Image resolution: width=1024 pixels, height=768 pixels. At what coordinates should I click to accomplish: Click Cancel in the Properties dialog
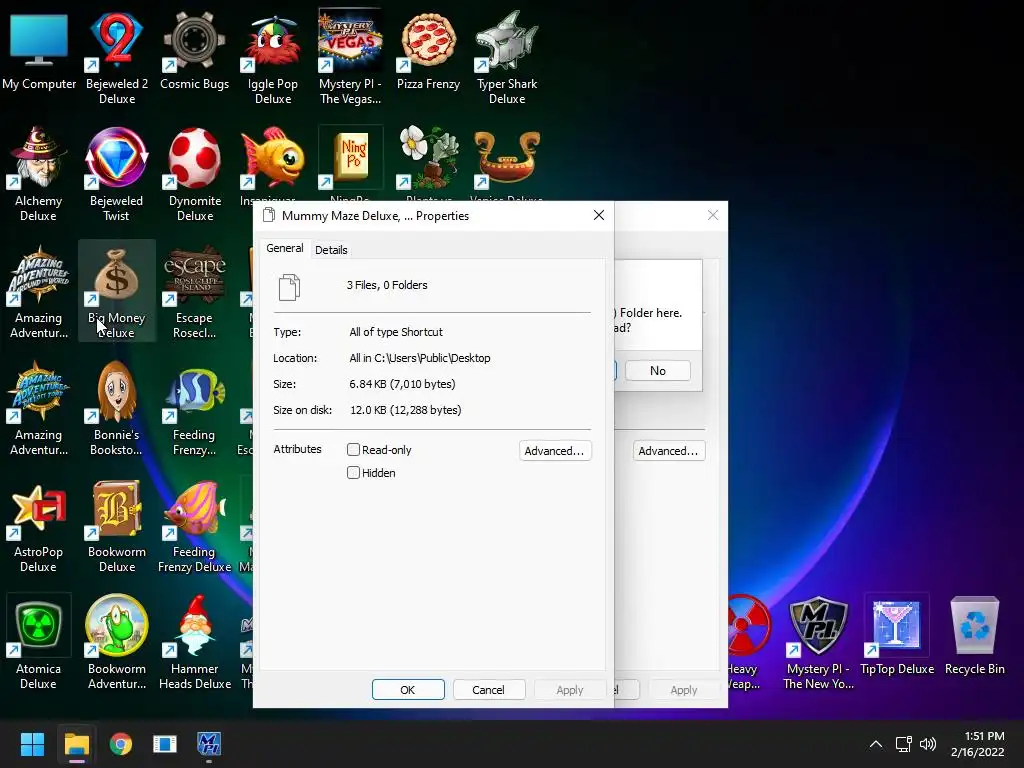(x=488, y=690)
